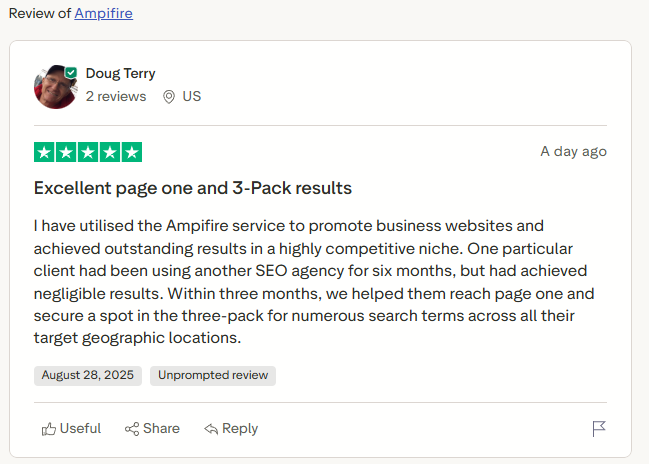Click the third star in the rating

point(88,152)
